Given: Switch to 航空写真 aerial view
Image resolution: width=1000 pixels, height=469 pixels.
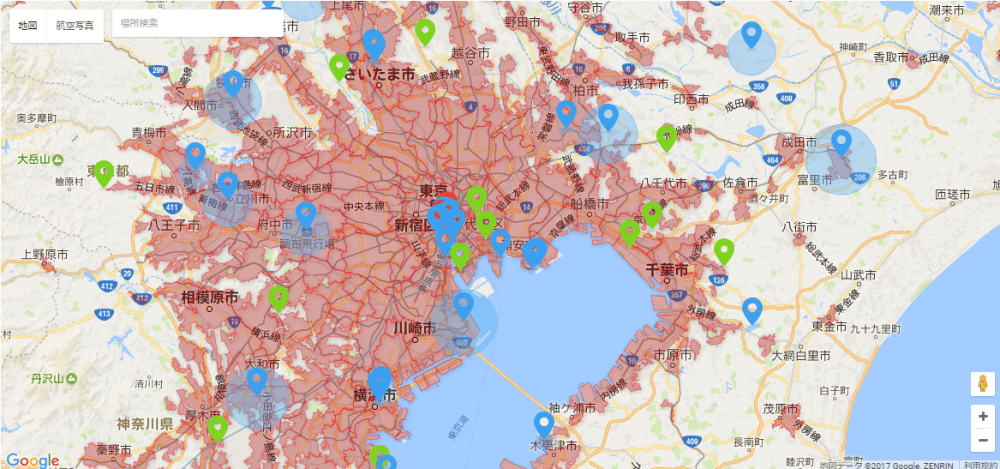Looking at the screenshot, I should (x=75, y=26).
